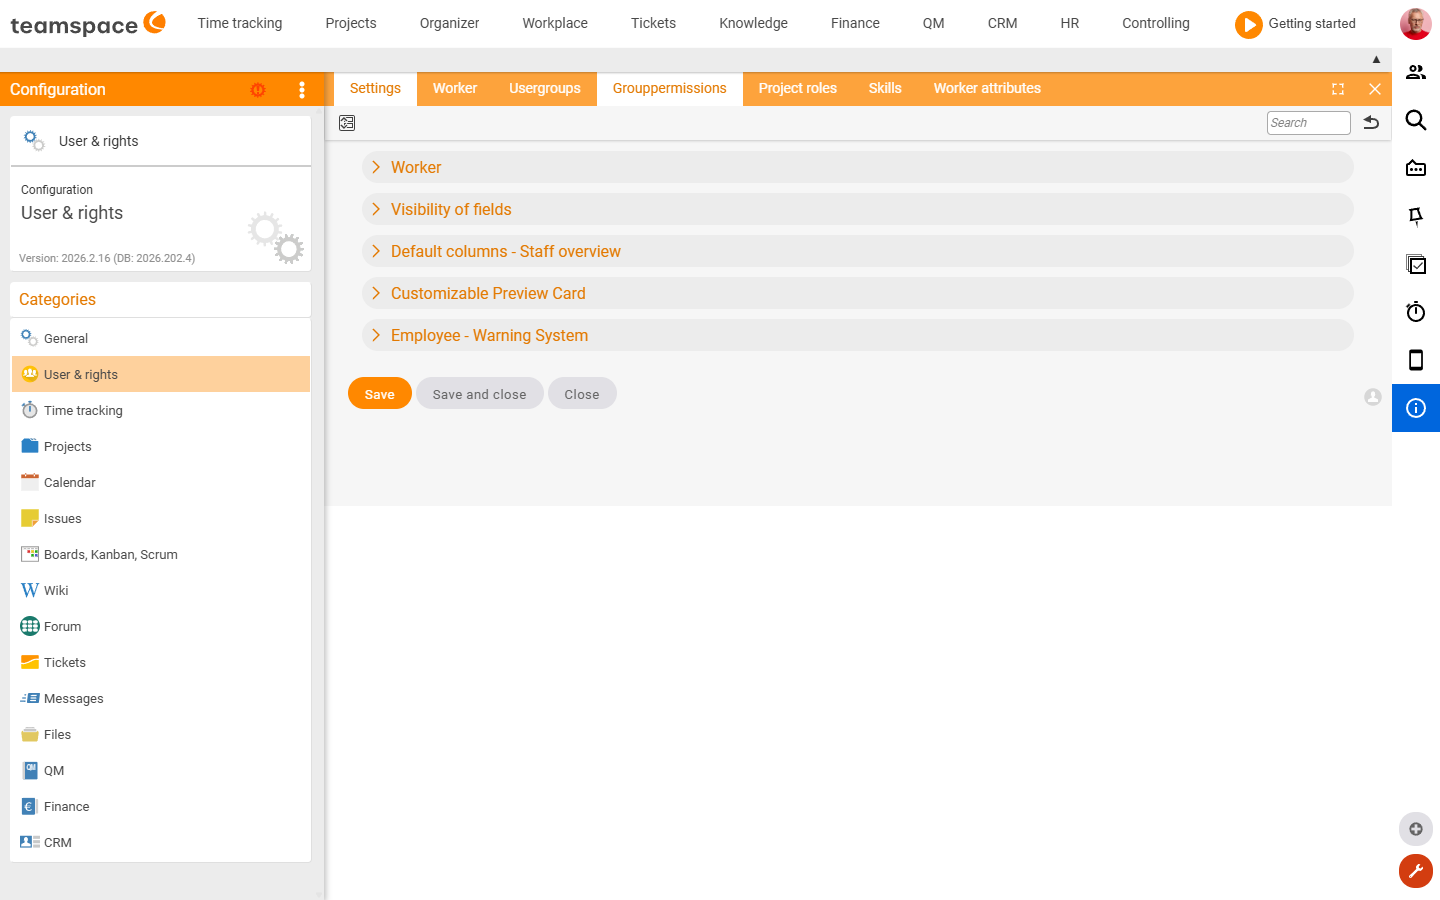The height and width of the screenshot is (900, 1440).
Task: Open the three-dot menu in Configuration header
Action: tap(302, 90)
